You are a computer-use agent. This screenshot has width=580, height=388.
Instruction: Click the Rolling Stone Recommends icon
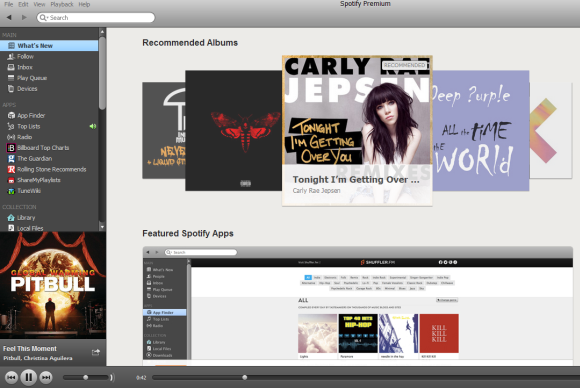pyautogui.click(x=11, y=169)
